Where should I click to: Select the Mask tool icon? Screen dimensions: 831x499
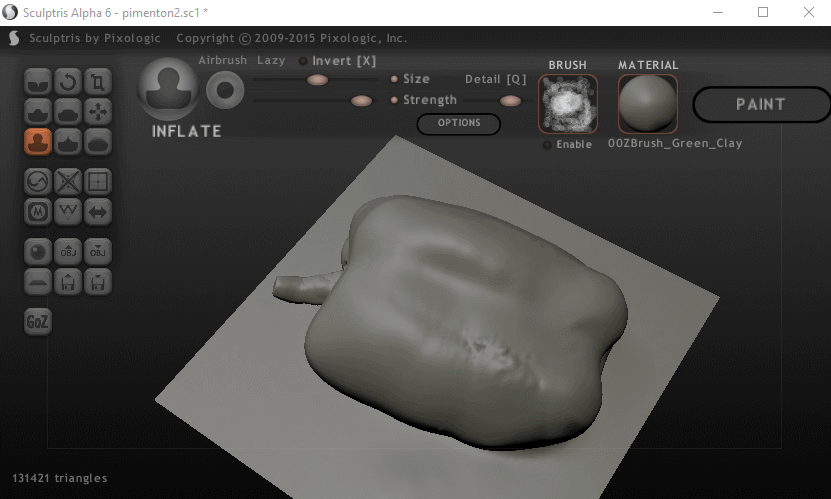(x=38, y=212)
